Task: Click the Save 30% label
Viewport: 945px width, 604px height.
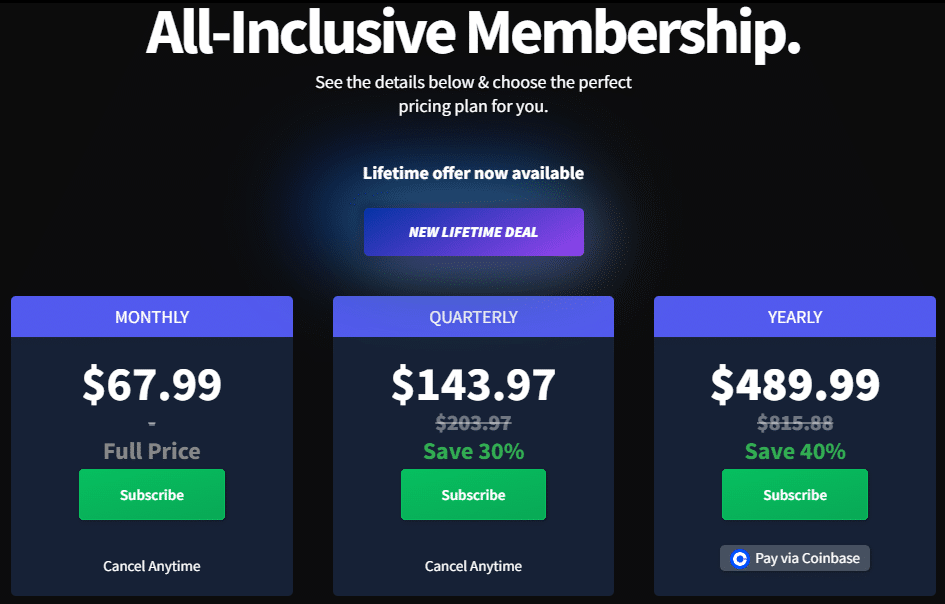Action: click(x=474, y=451)
